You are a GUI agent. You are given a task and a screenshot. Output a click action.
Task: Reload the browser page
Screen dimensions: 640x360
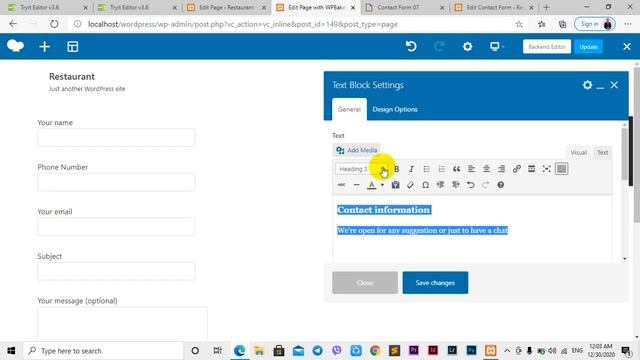(54, 24)
